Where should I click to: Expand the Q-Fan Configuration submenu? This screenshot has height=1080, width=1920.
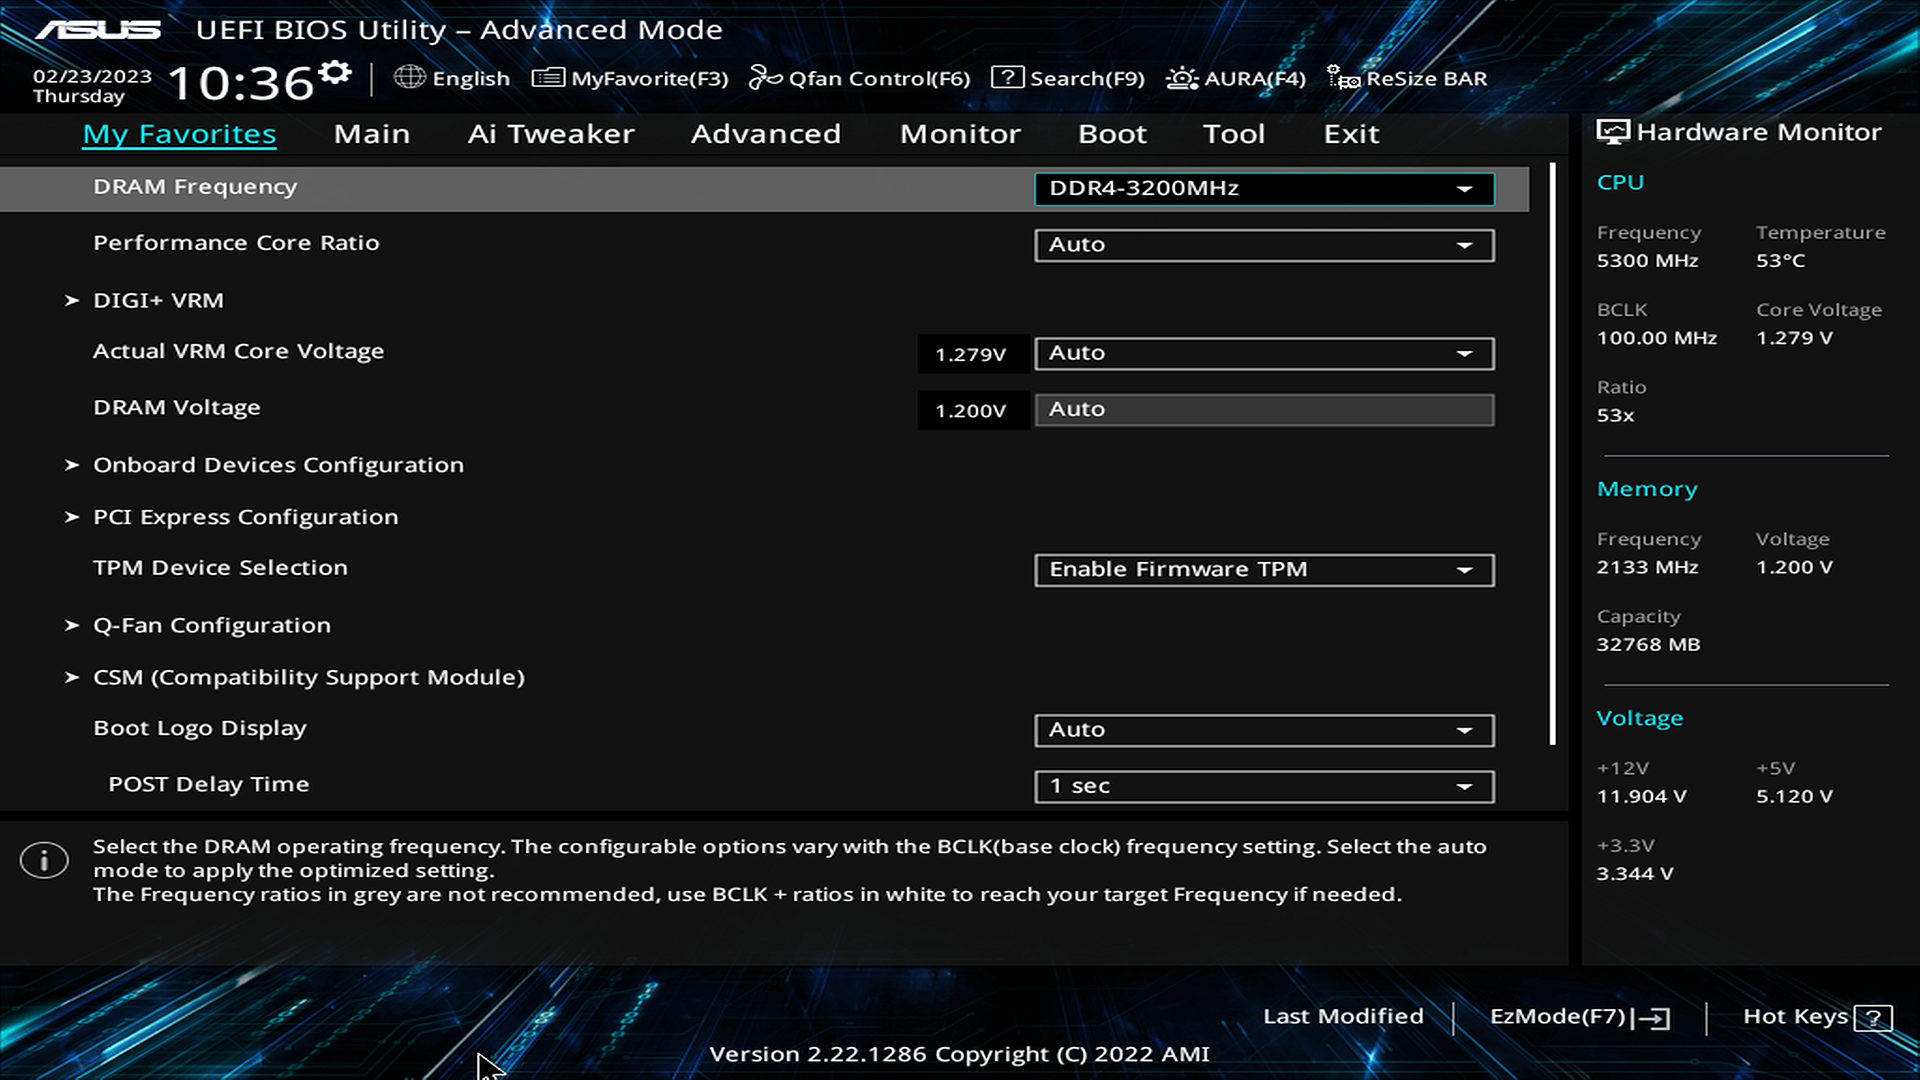pos(211,625)
